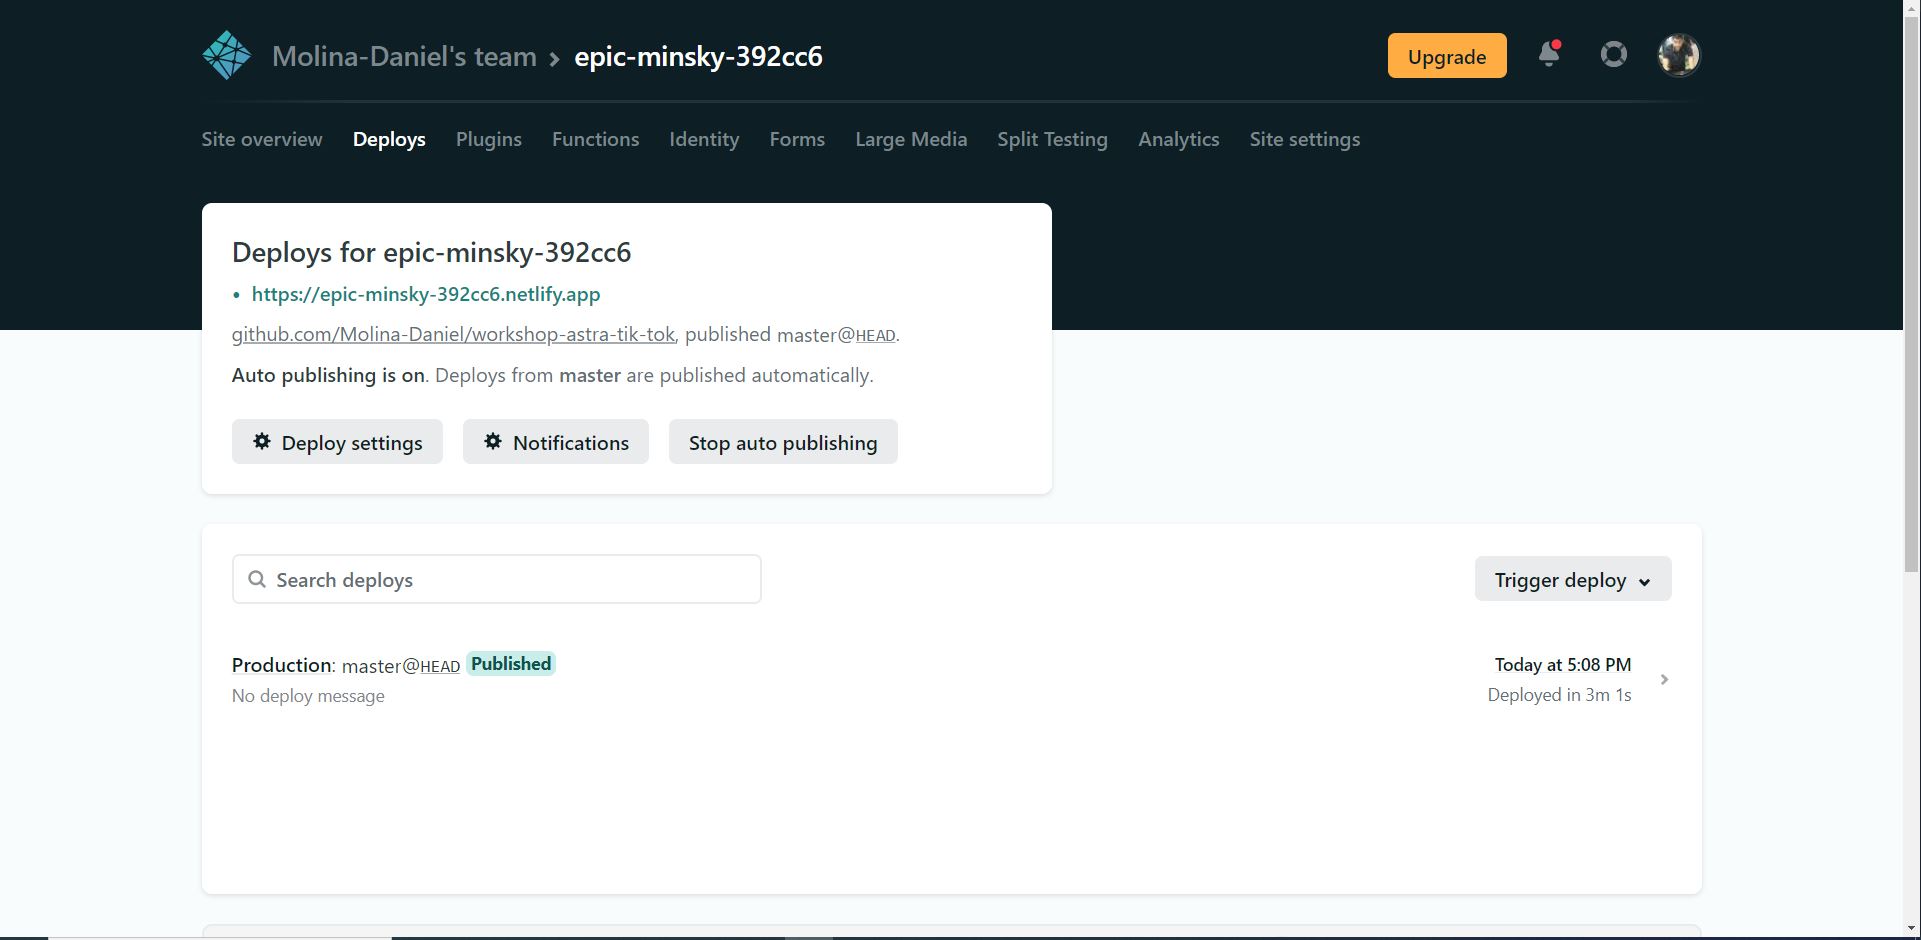Screen dimensions: 1921x940
Task: Click the Netlify logo icon
Action: point(226,55)
